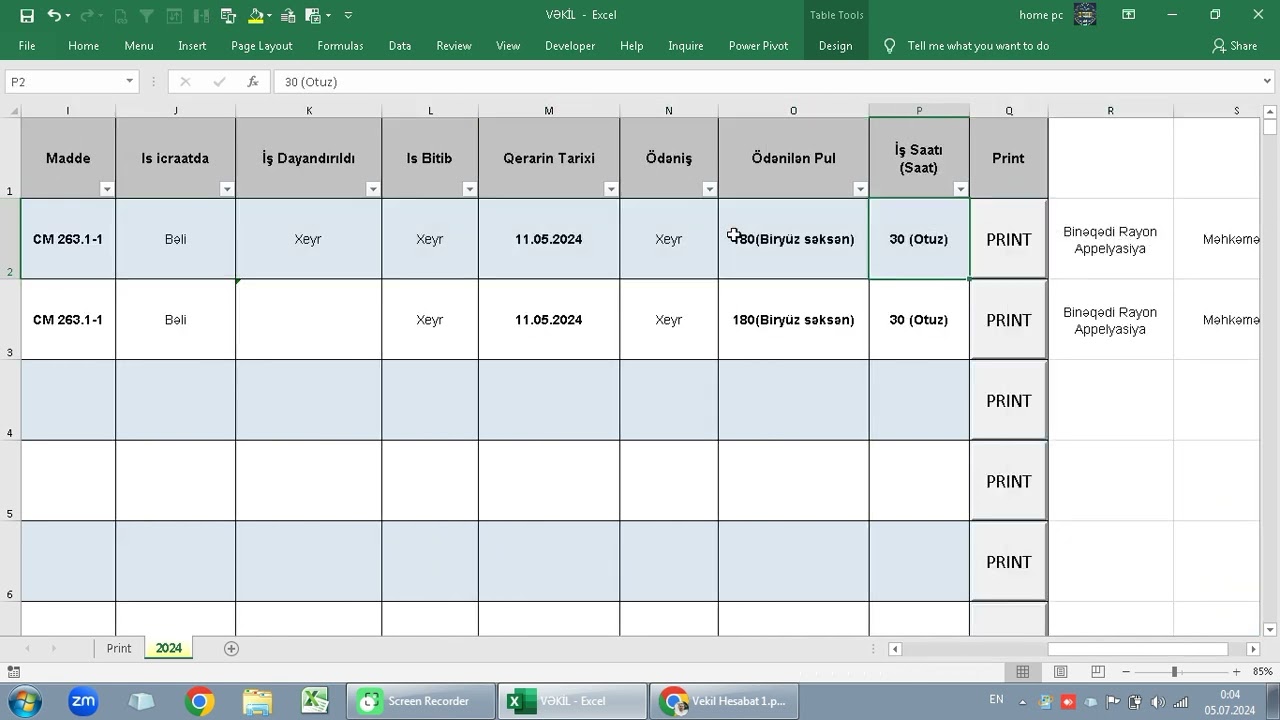Switch to Page Break Preview icon
The image size is (1280, 720).
pyautogui.click(x=1097, y=672)
